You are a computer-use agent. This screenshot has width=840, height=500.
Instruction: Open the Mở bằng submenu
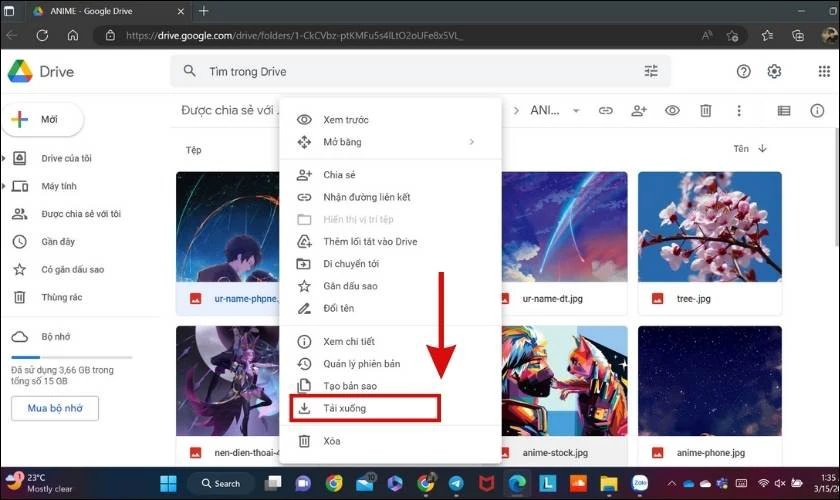click(x=390, y=142)
